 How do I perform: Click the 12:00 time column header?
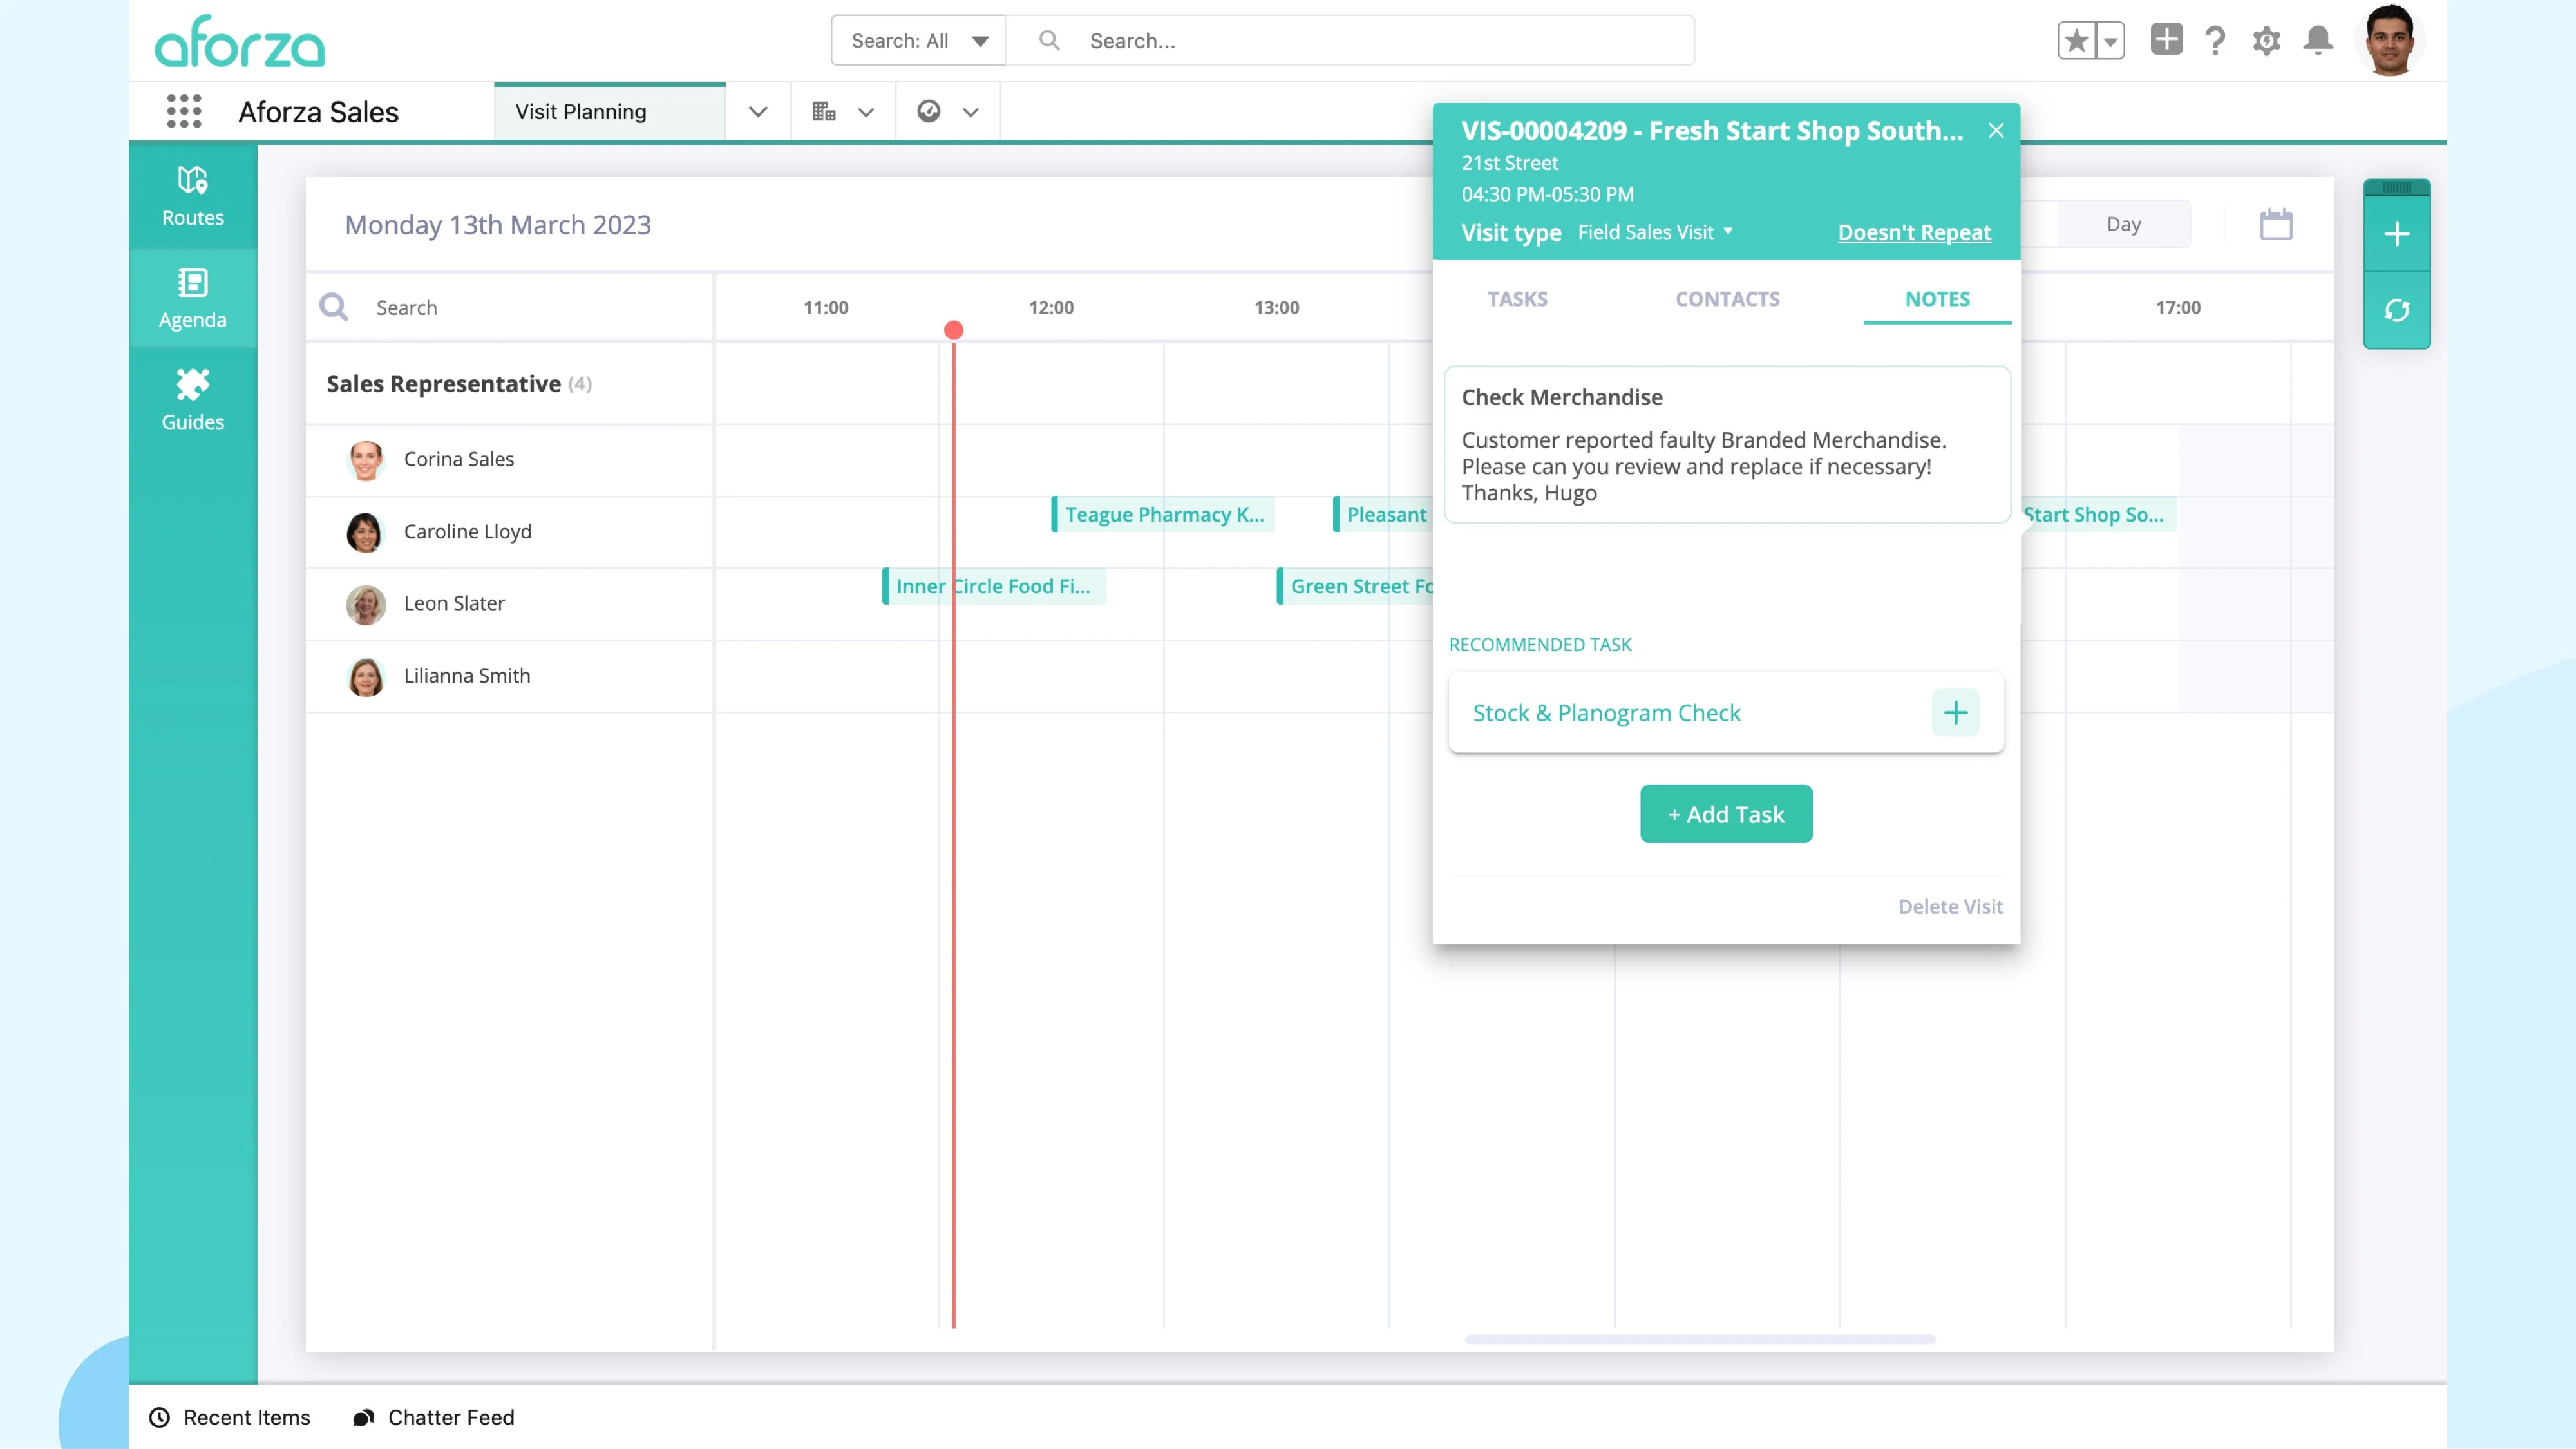tap(1051, 307)
